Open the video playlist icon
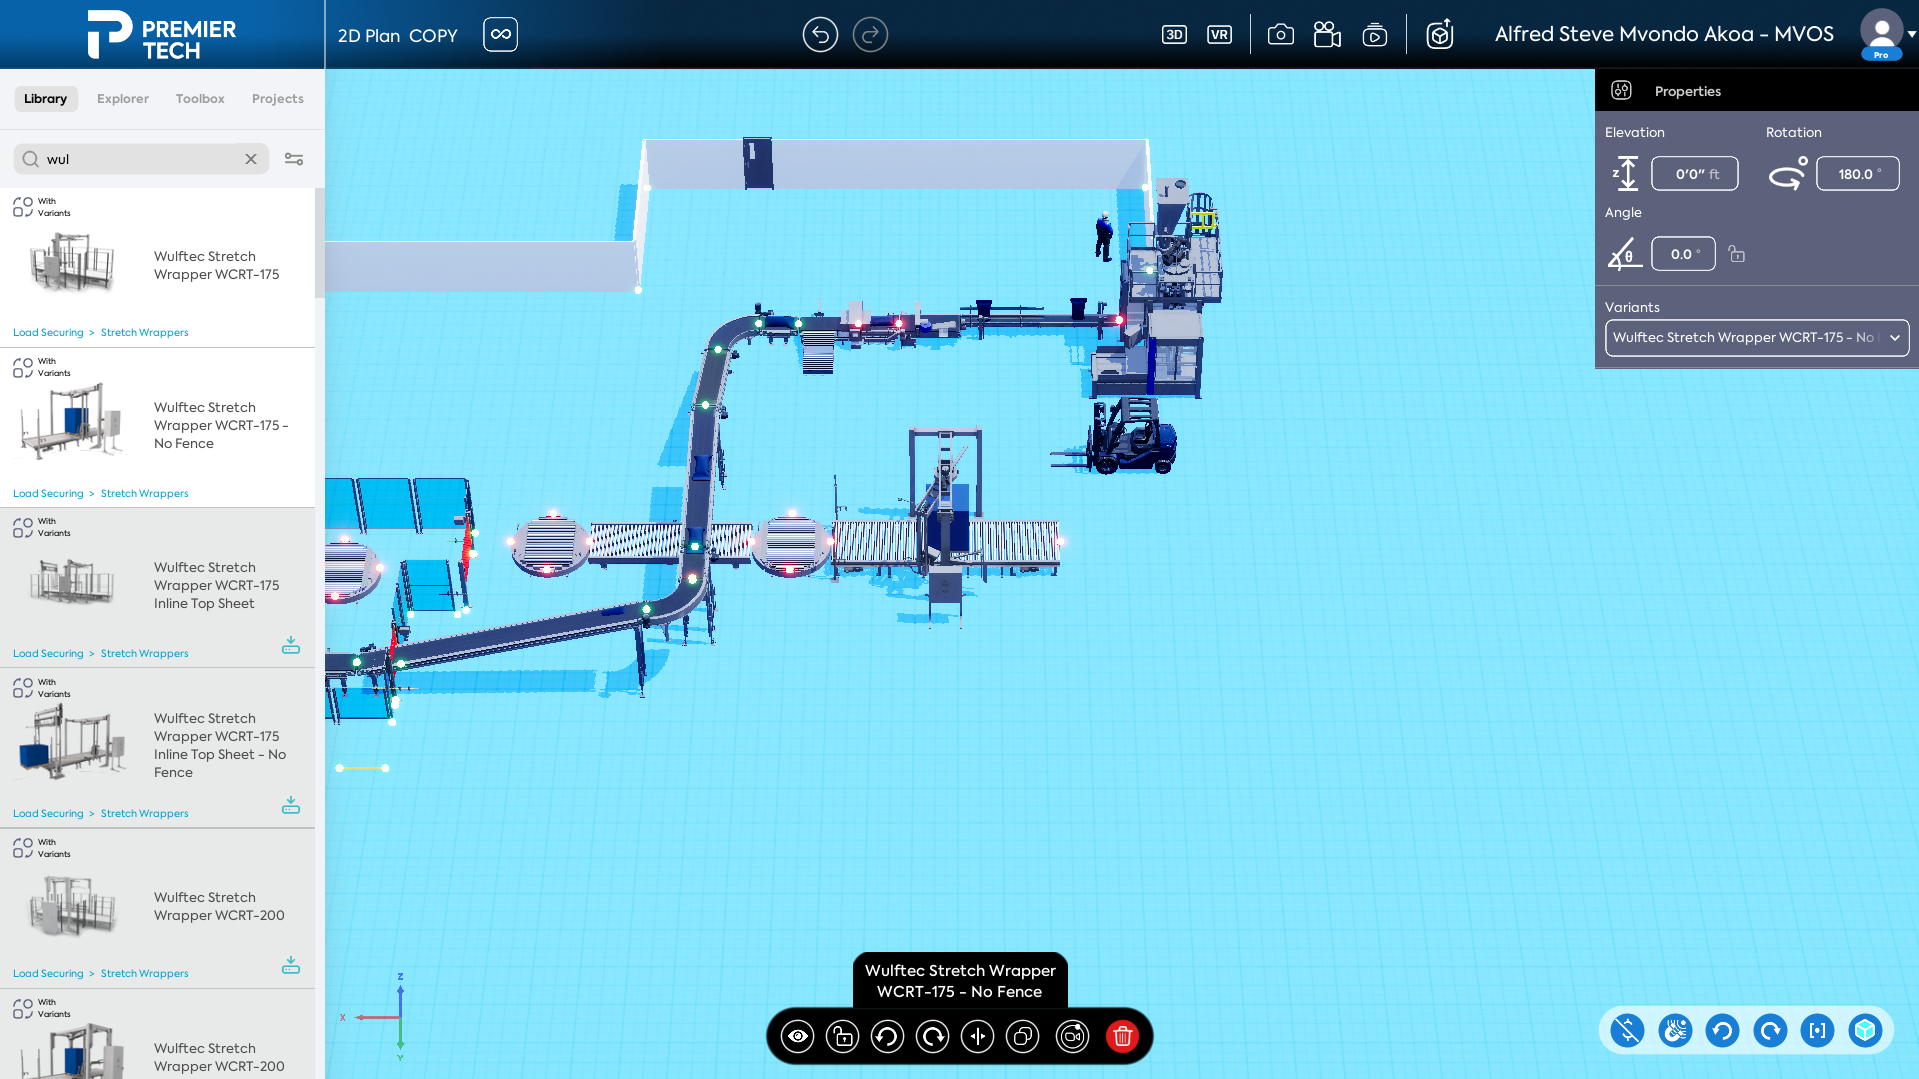 click(x=1375, y=35)
